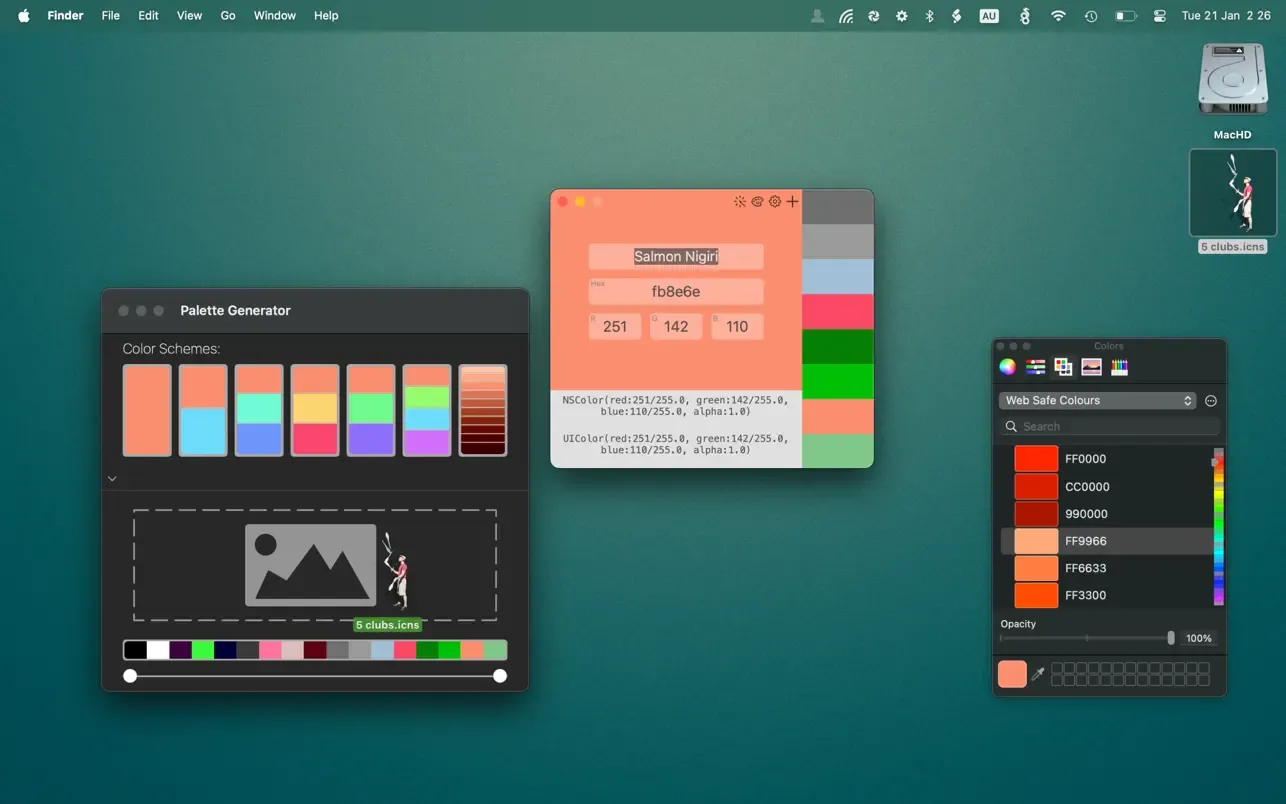
Task: Click the AU input source icon
Action: point(989,16)
